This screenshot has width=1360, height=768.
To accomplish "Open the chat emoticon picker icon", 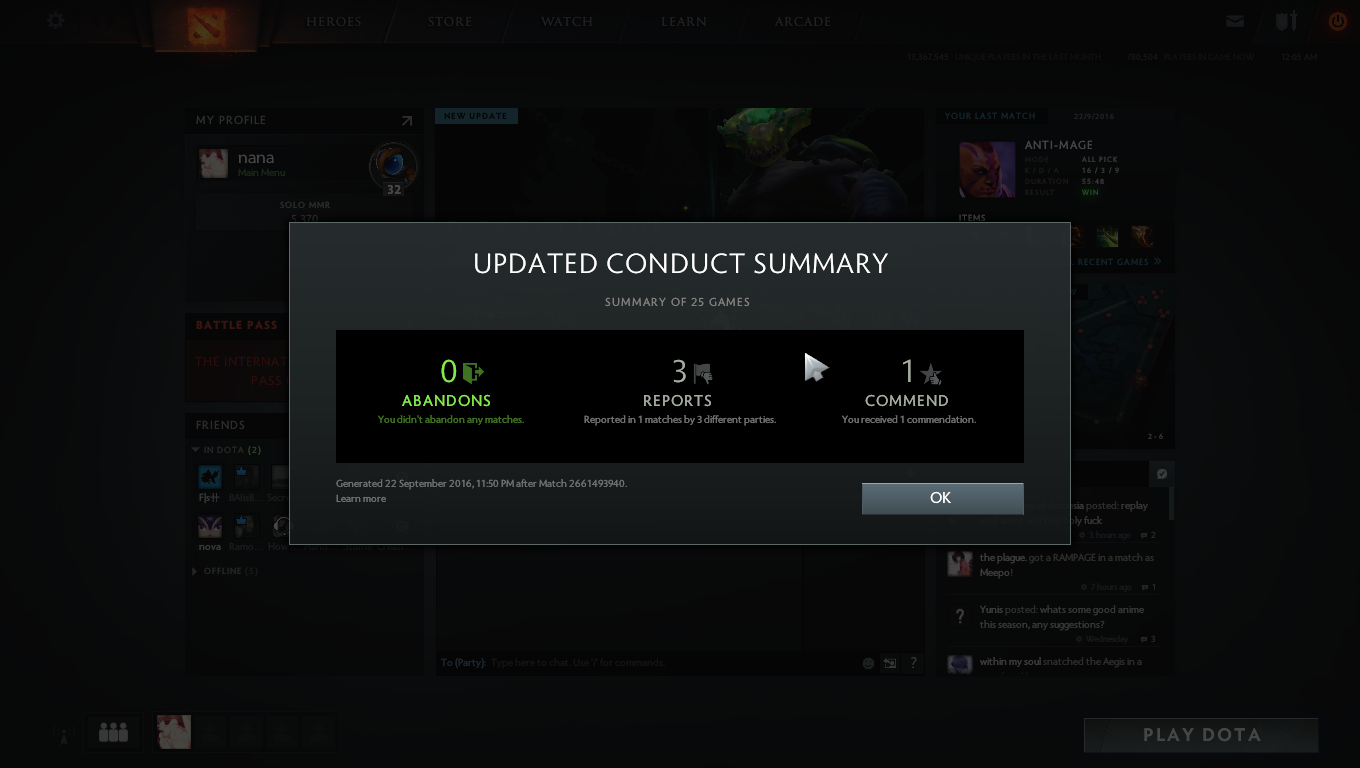I will [868, 663].
